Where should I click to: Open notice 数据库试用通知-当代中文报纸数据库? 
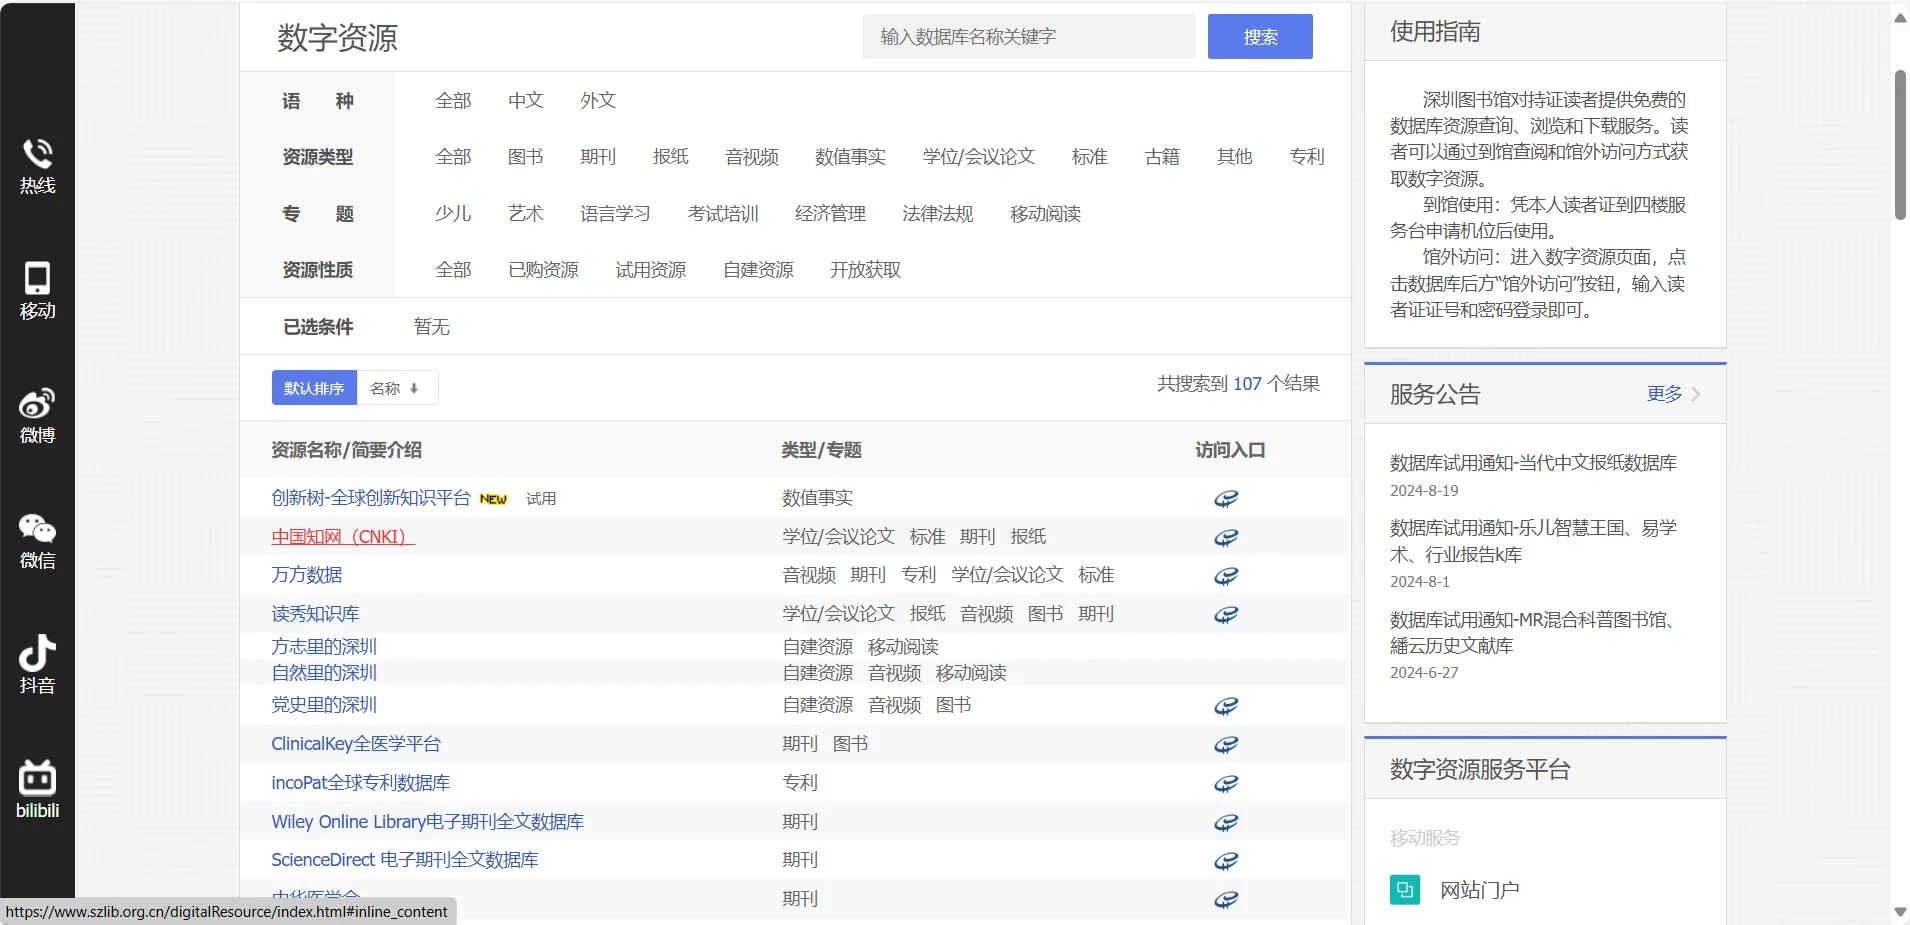[x=1534, y=462]
